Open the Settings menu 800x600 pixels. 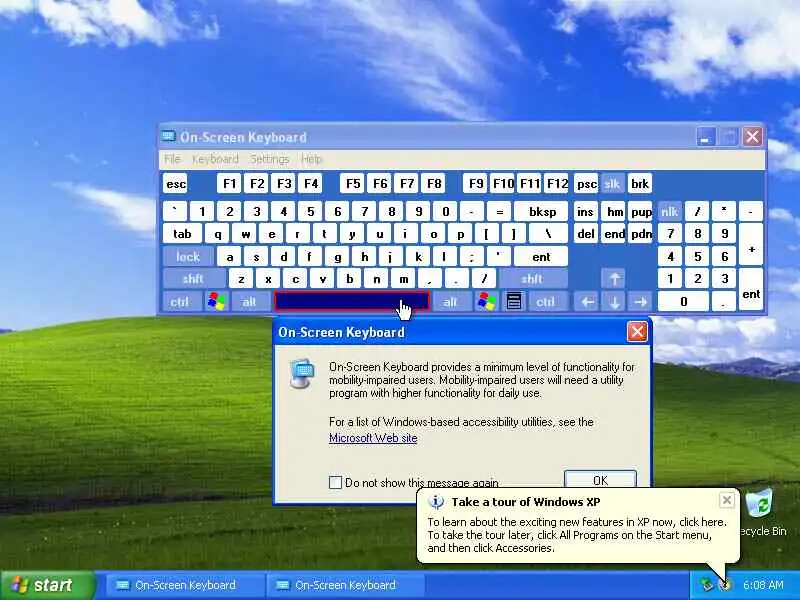tap(269, 159)
